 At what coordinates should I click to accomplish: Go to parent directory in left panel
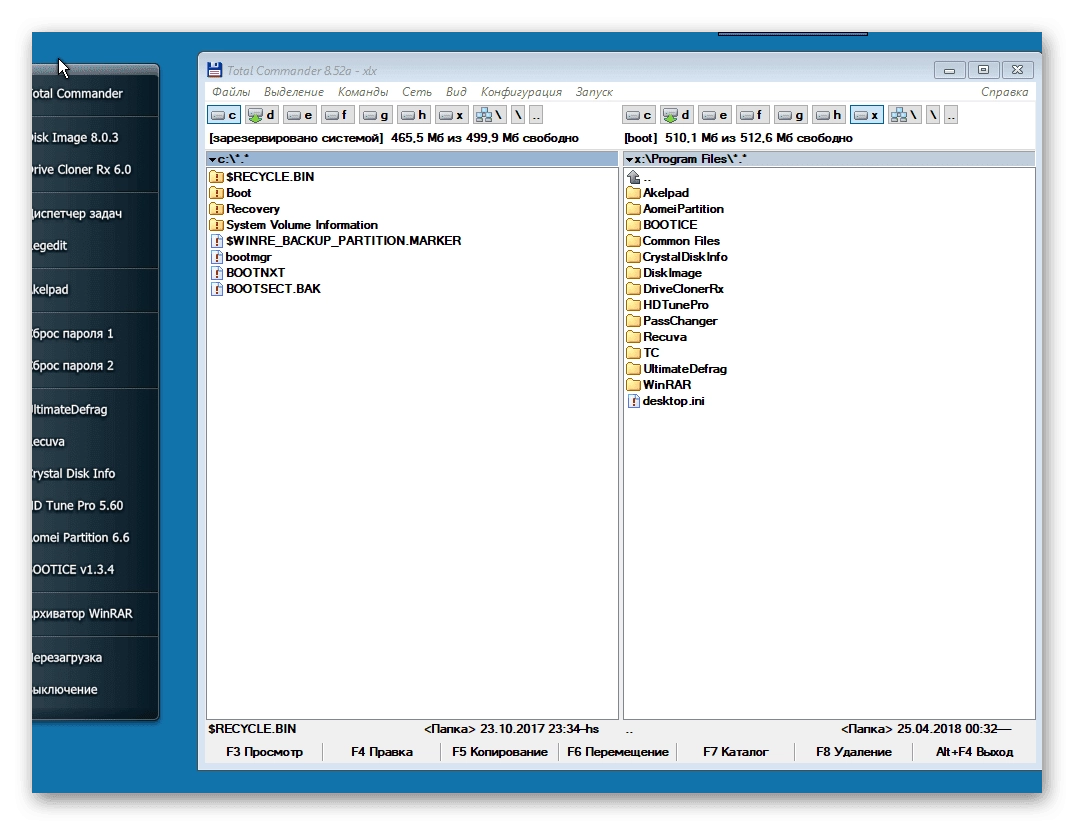(536, 115)
